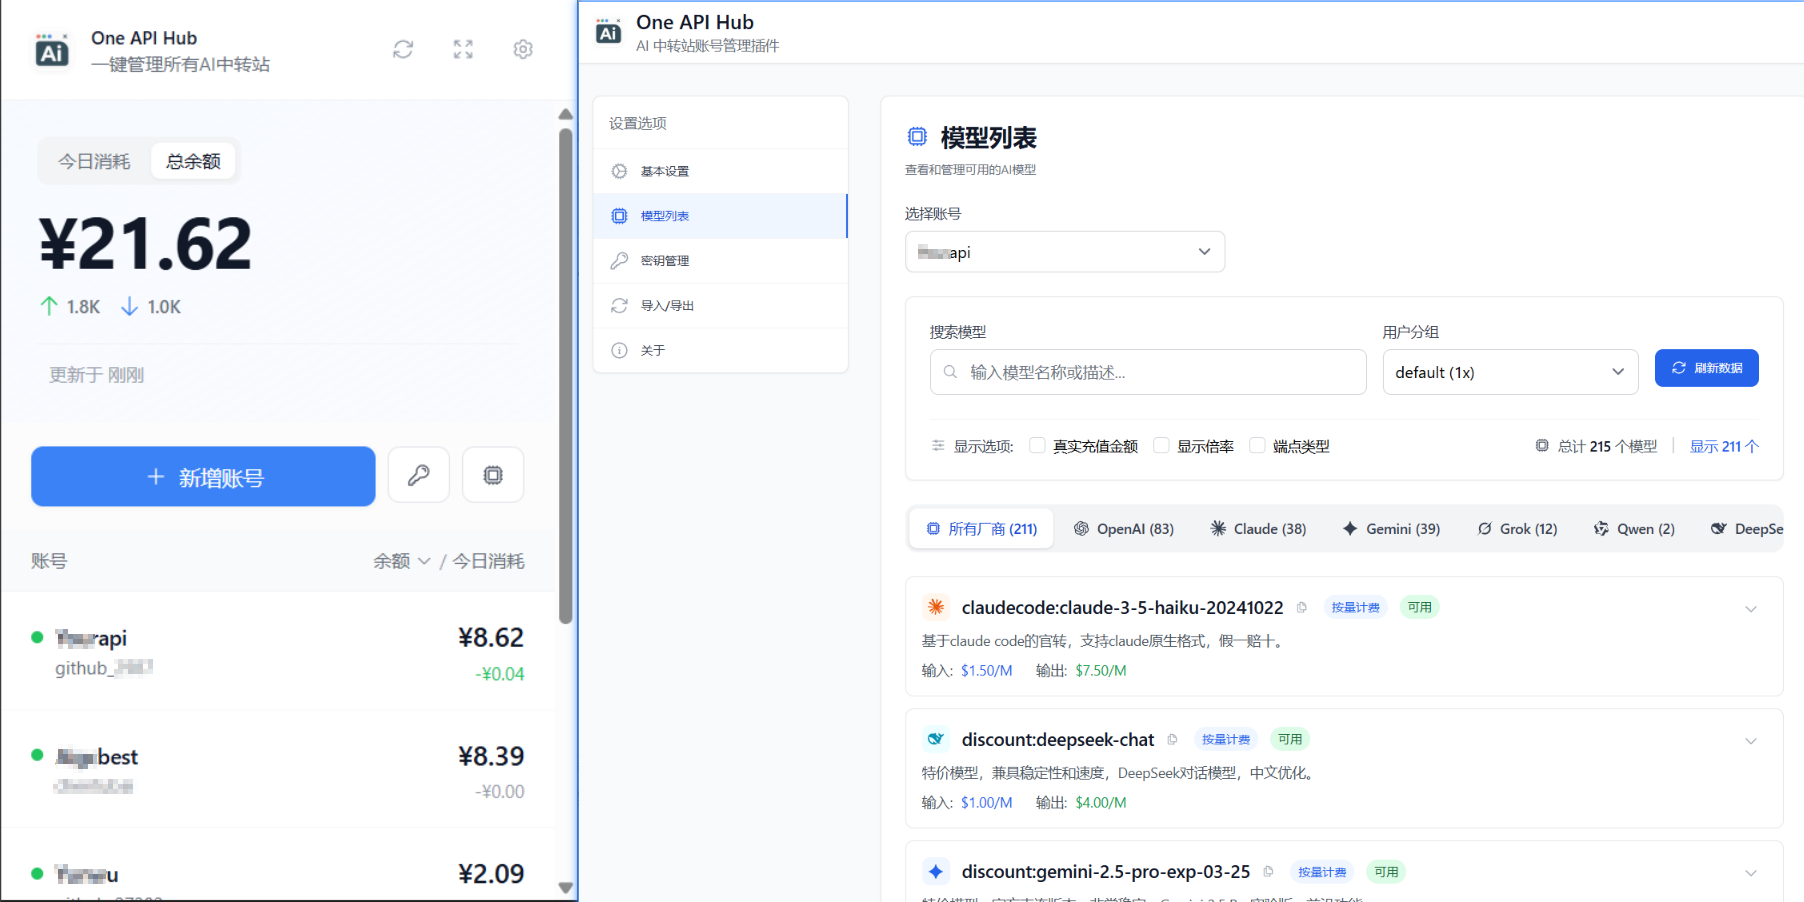Click the display options filter icon
The image size is (1804, 902).
tap(938, 446)
